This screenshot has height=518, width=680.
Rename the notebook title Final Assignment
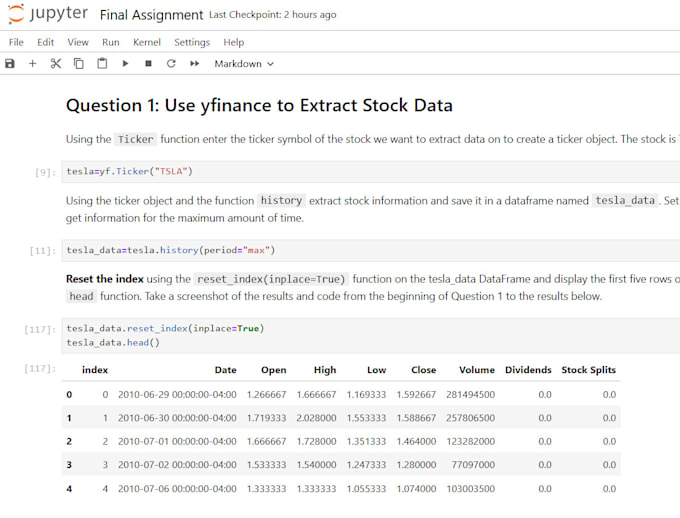click(x=151, y=15)
